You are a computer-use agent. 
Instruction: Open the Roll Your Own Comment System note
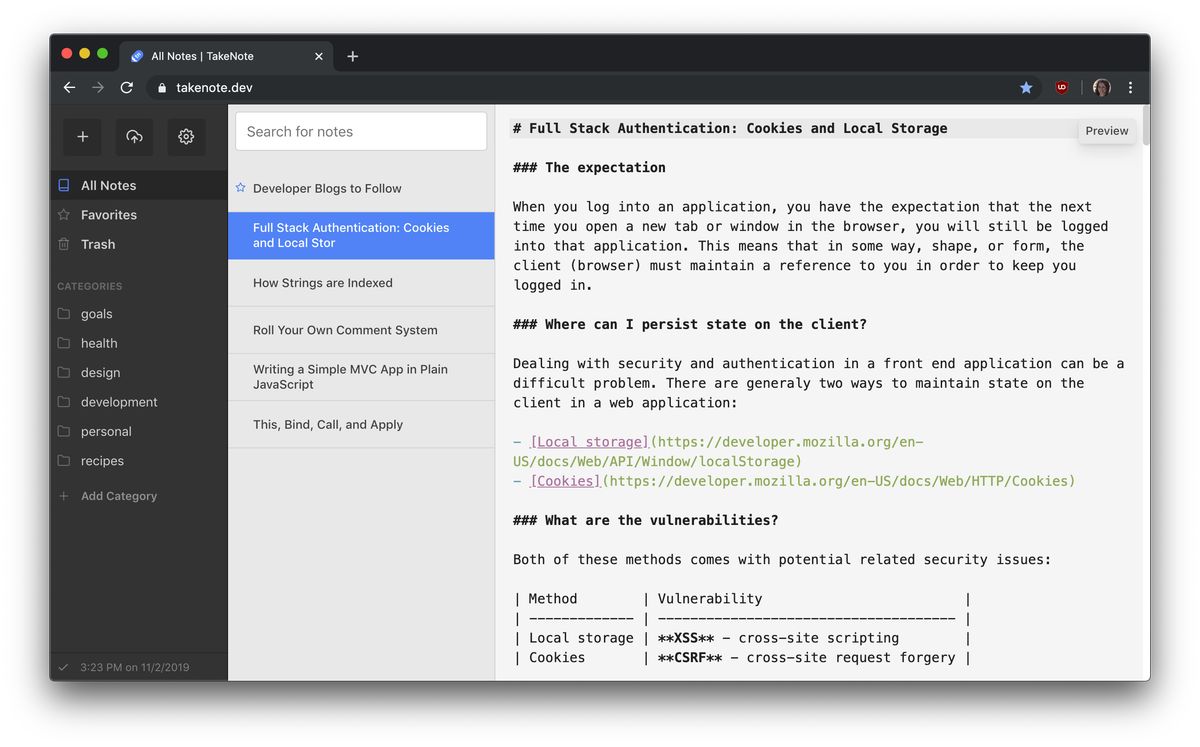345,330
